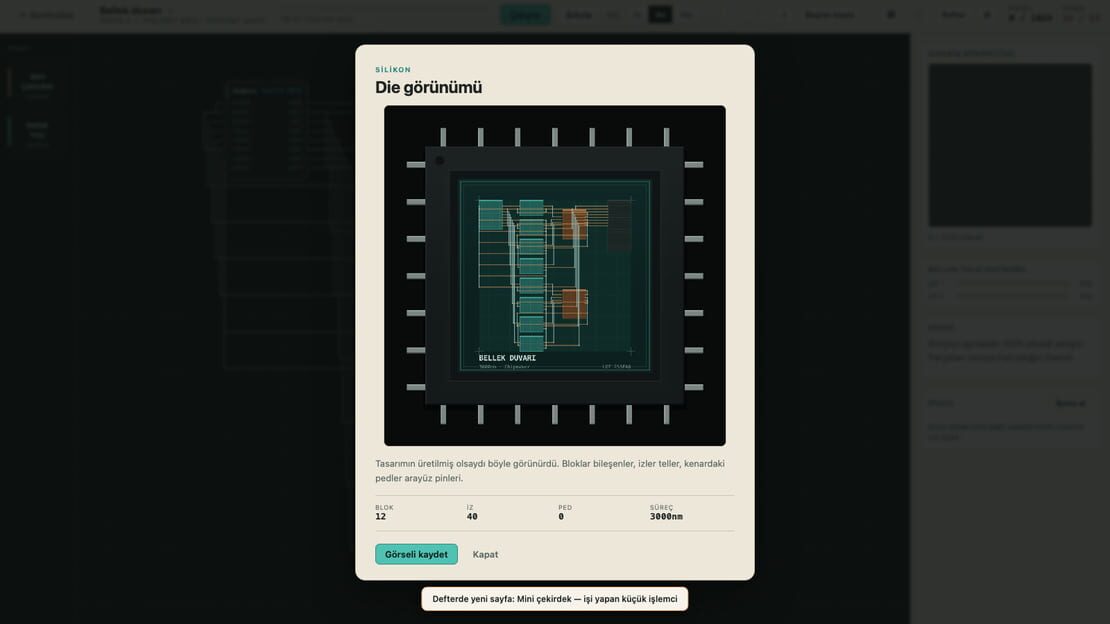Close the dialog using Kapat

(485, 554)
